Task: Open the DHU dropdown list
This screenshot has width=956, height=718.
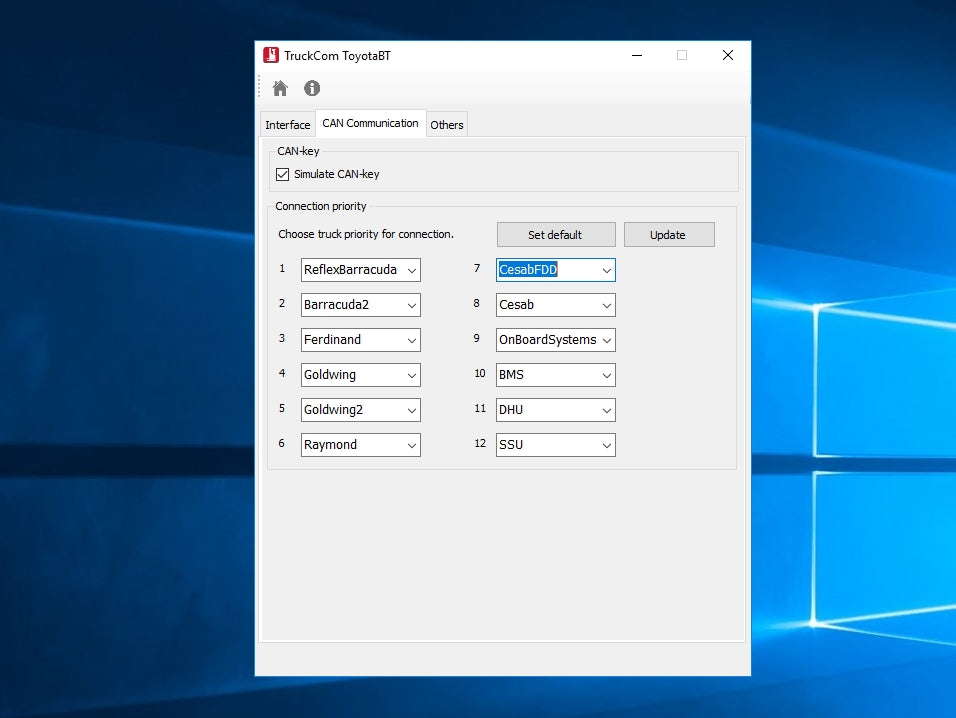Action: click(606, 410)
